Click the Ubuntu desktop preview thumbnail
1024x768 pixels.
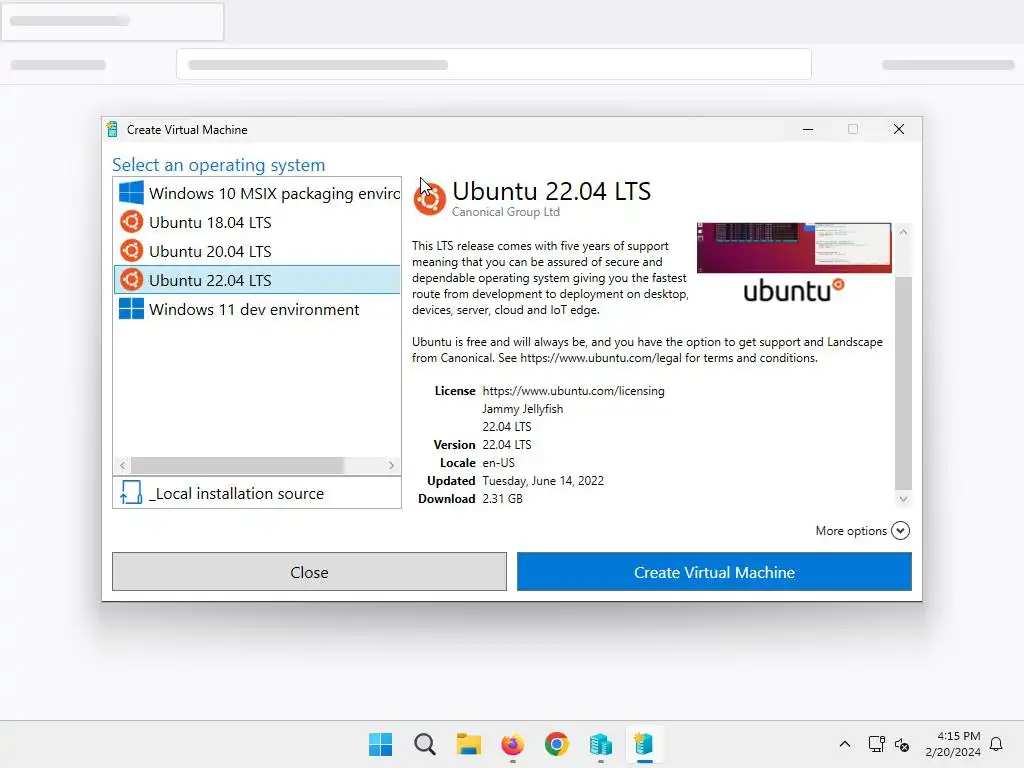pyautogui.click(x=793, y=247)
